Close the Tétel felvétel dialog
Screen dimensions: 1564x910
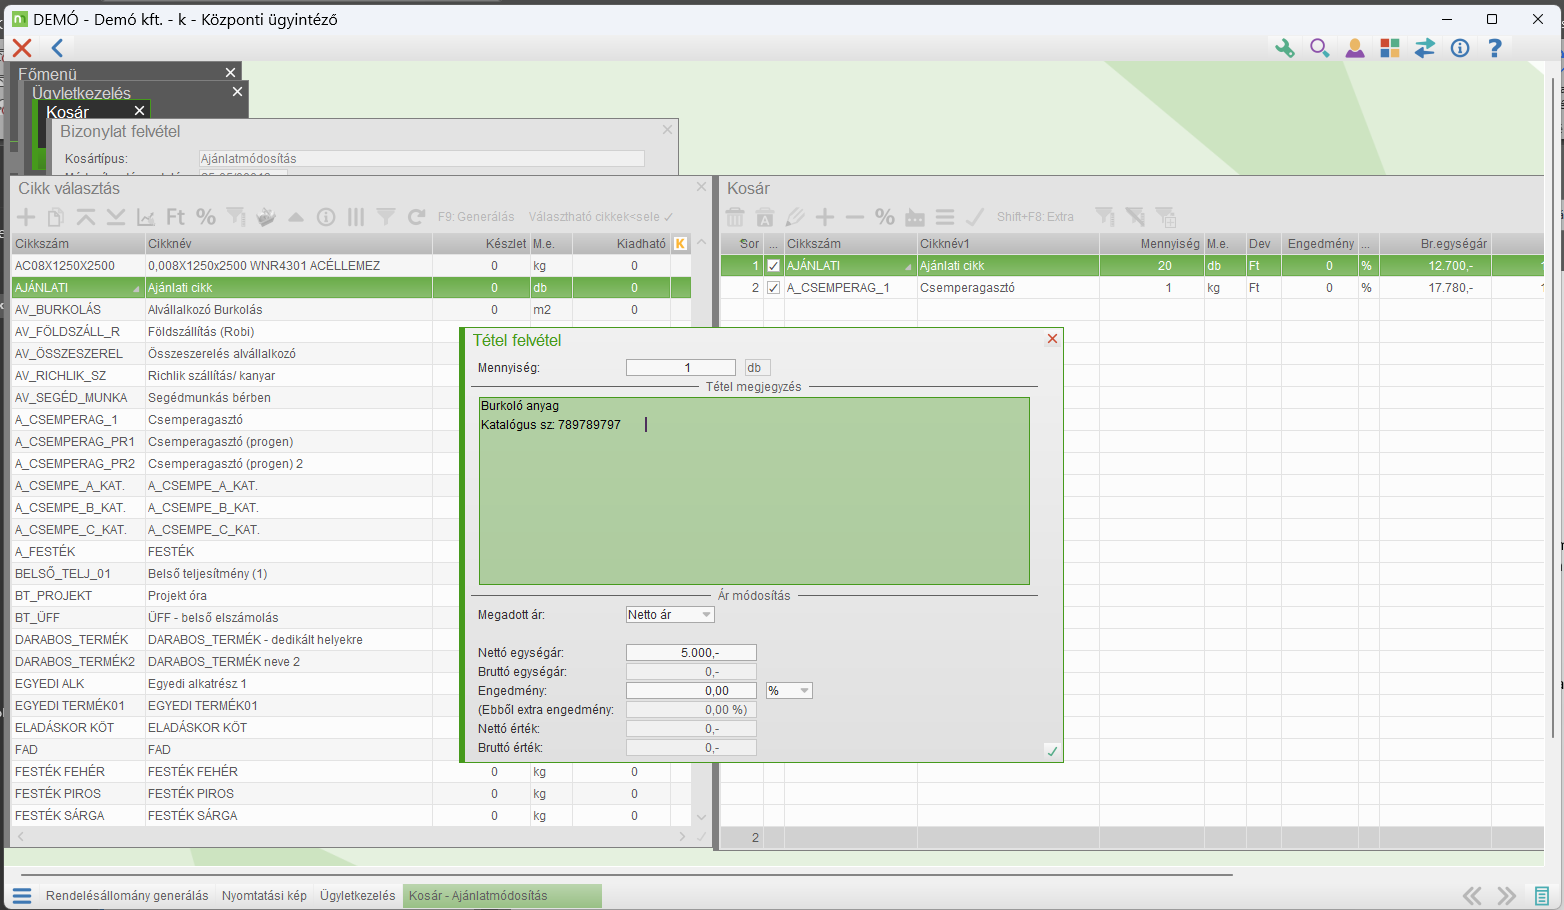pos(1052,339)
